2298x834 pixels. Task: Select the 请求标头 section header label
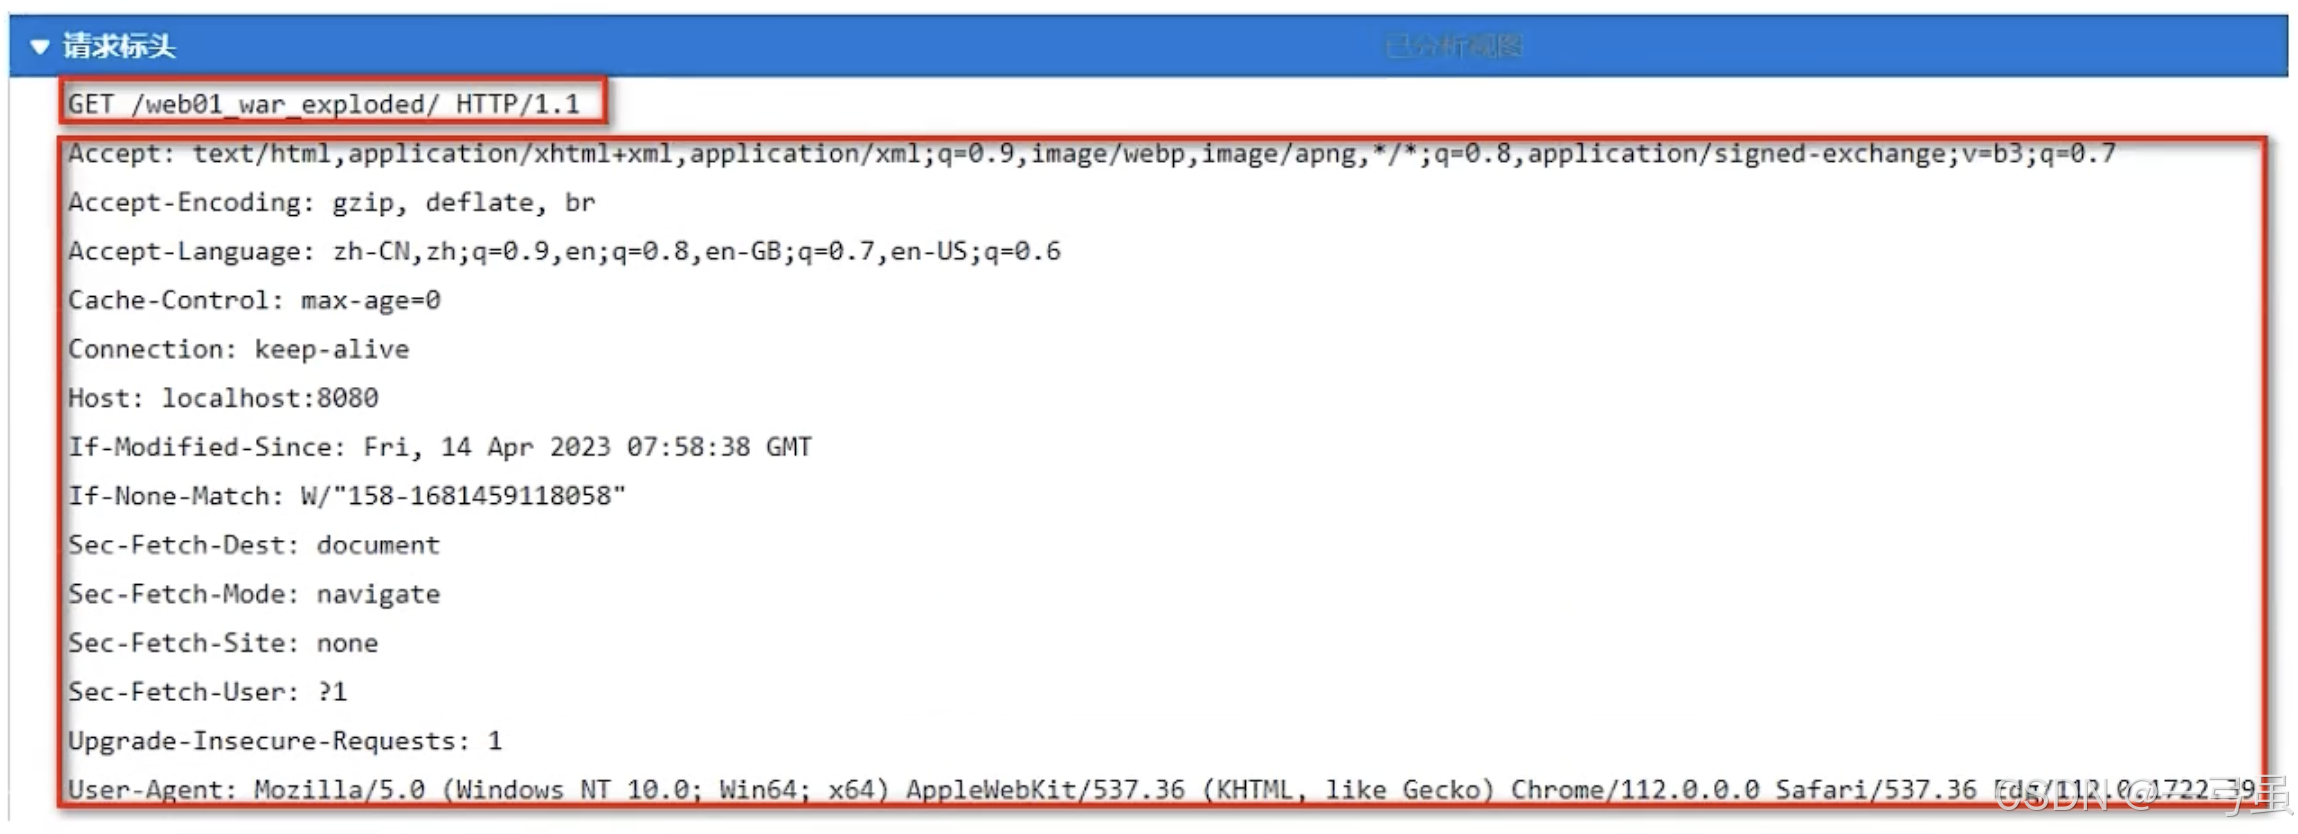coord(119,46)
